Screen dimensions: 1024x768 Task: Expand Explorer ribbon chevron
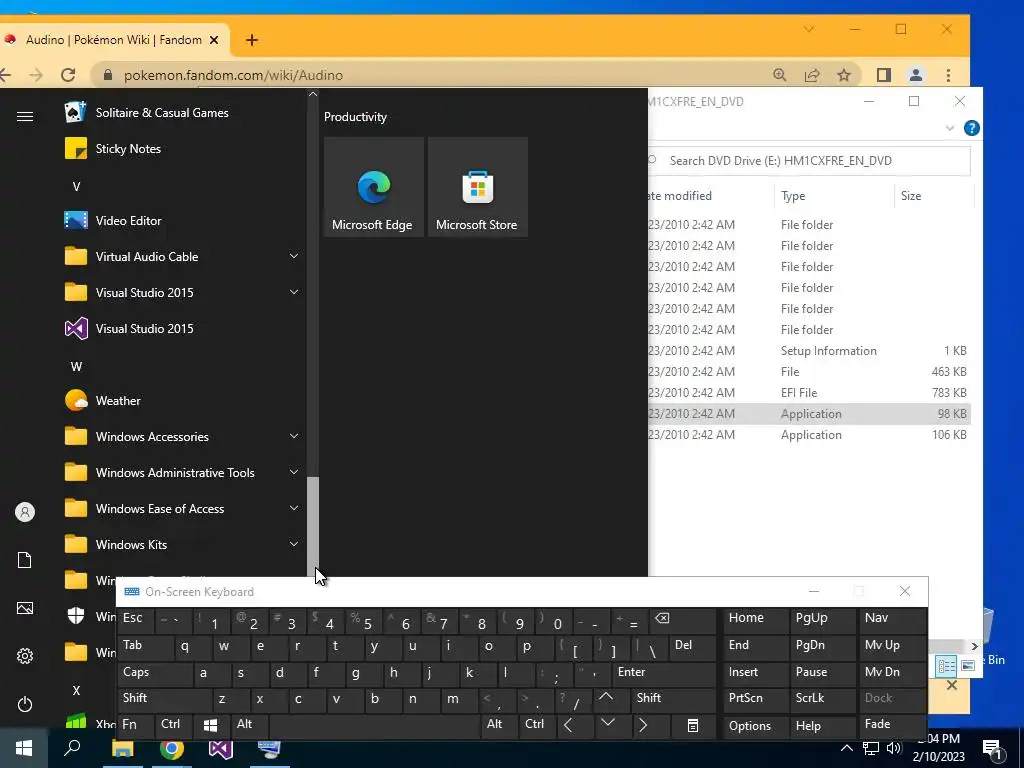tap(950, 129)
